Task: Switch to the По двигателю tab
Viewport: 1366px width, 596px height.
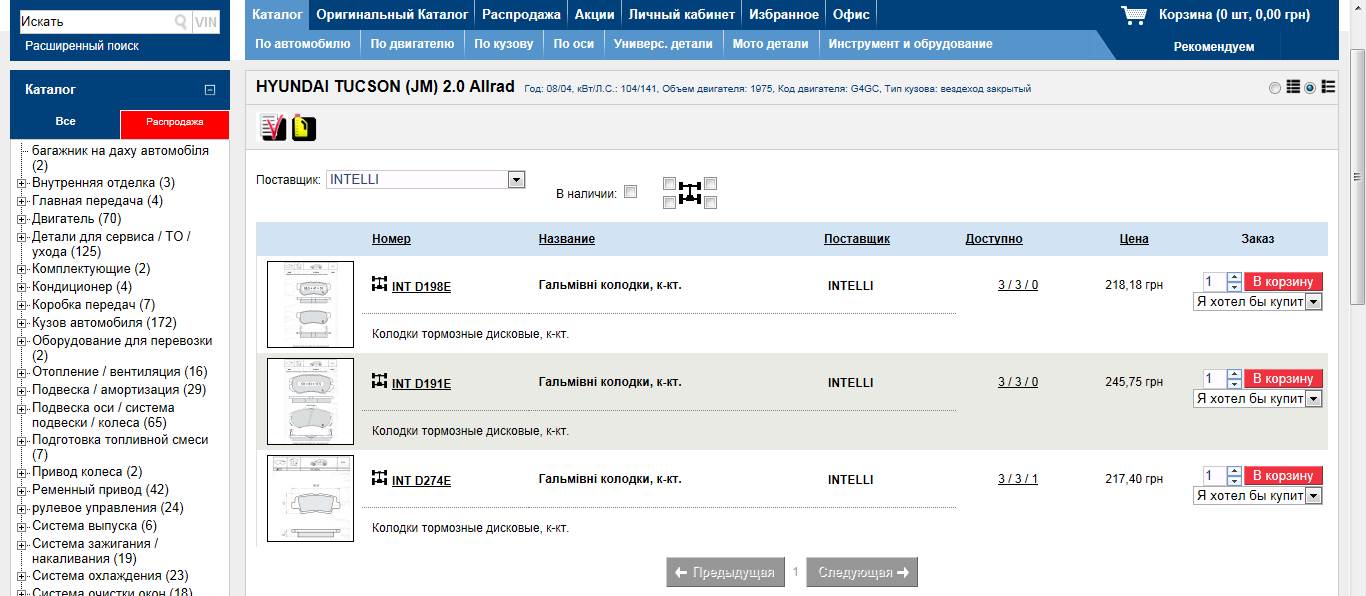Action: point(412,44)
